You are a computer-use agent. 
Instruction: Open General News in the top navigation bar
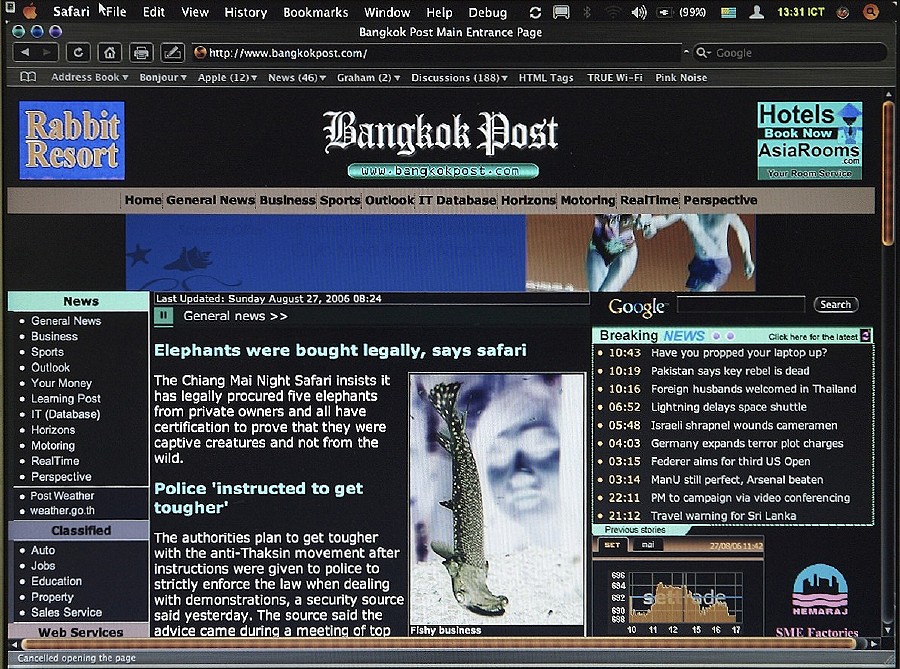(211, 200)
